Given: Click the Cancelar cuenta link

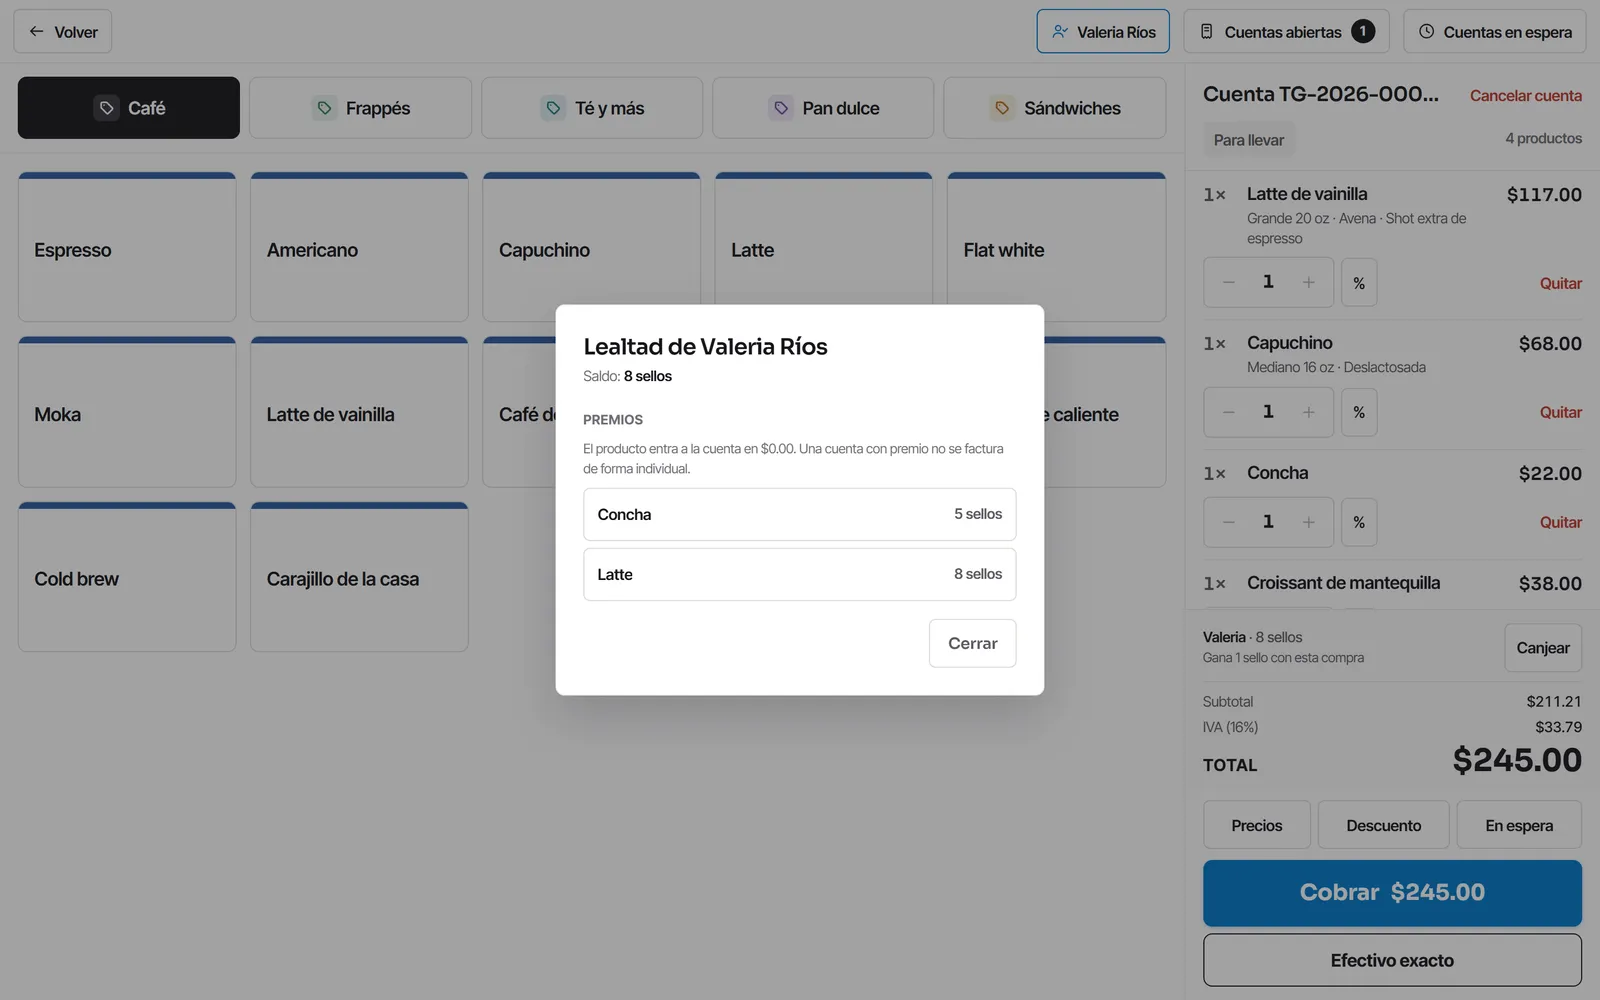Looking at the screenshot, I should pos(1526,96).
